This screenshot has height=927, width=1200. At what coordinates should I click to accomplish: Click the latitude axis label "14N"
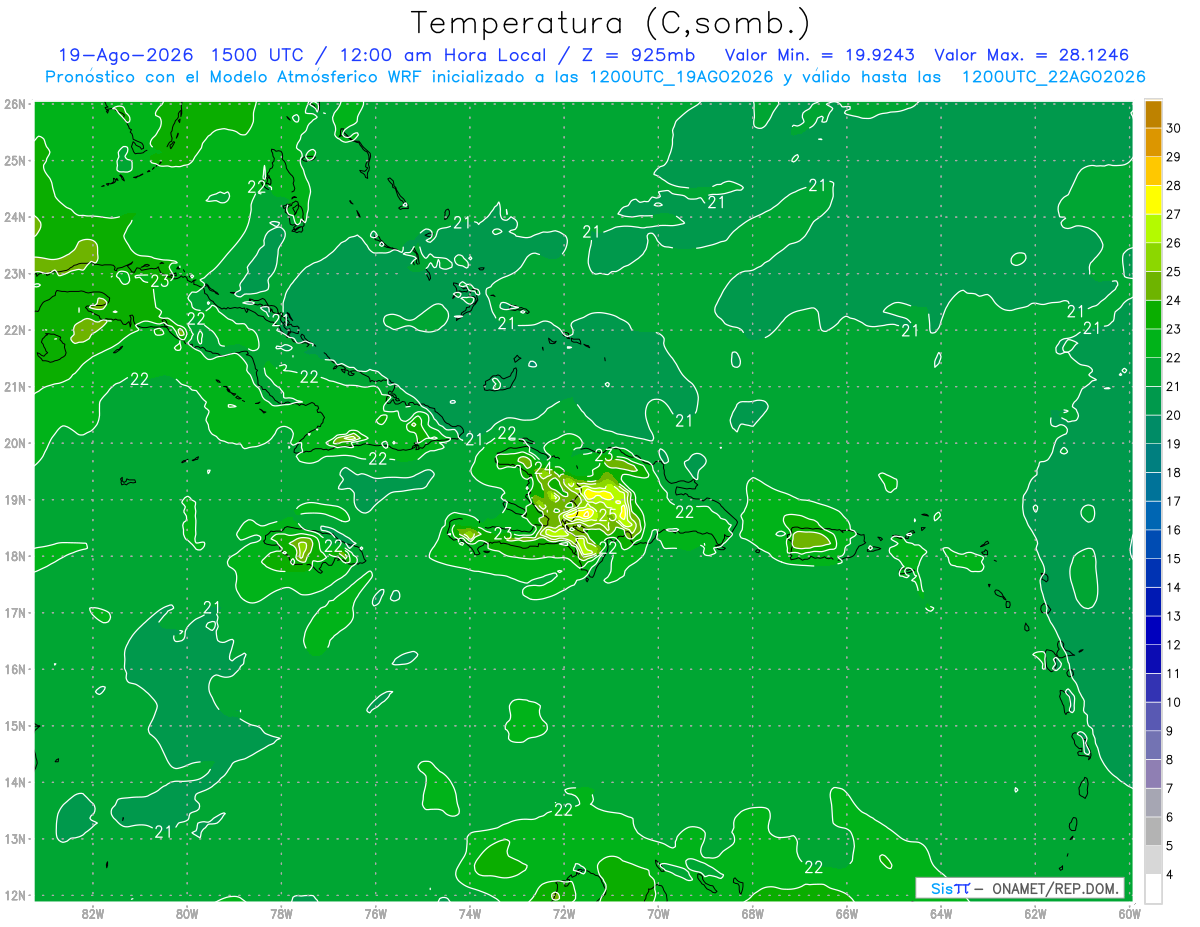(14, 782)
